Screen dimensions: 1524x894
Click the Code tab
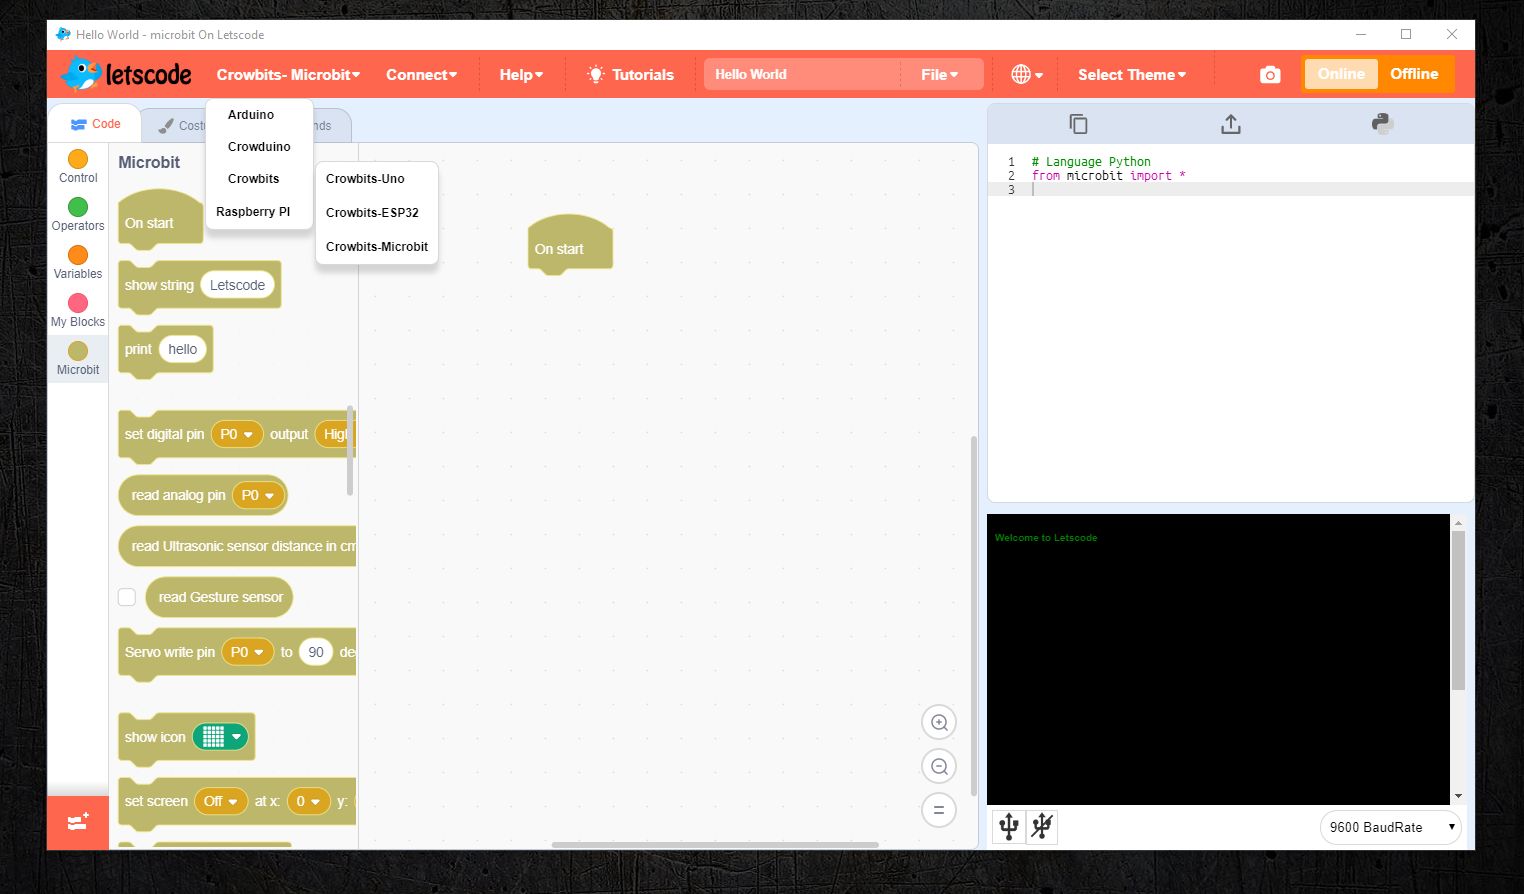click(96, 124)
